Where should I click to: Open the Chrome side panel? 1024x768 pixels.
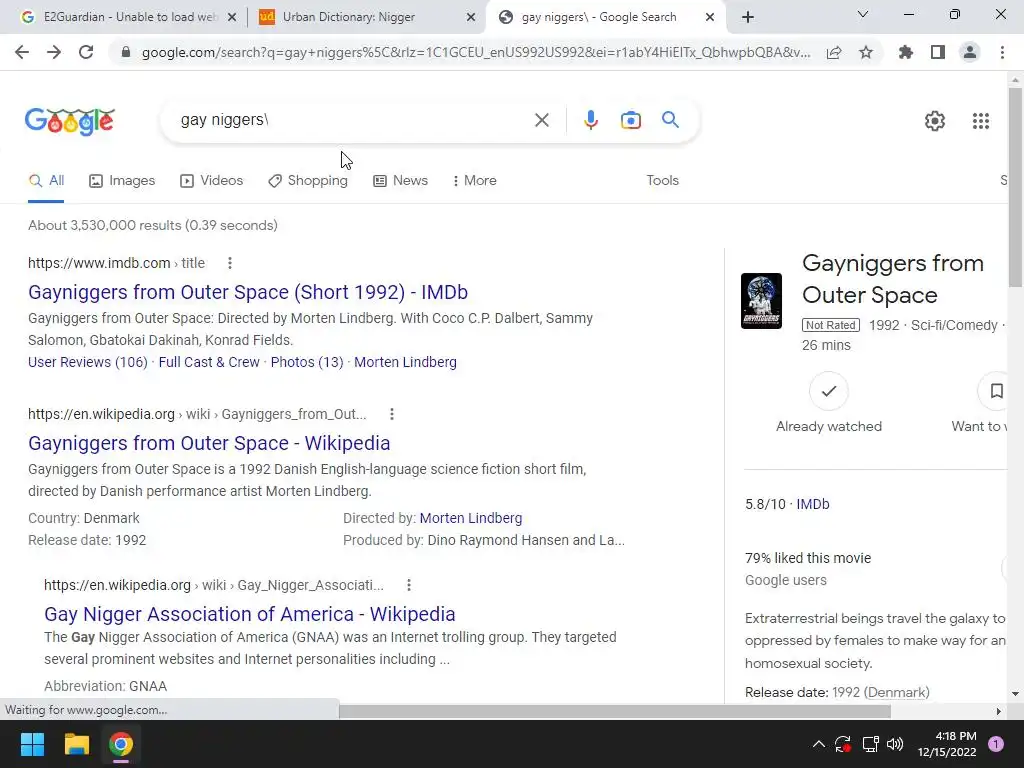point(938,52)
